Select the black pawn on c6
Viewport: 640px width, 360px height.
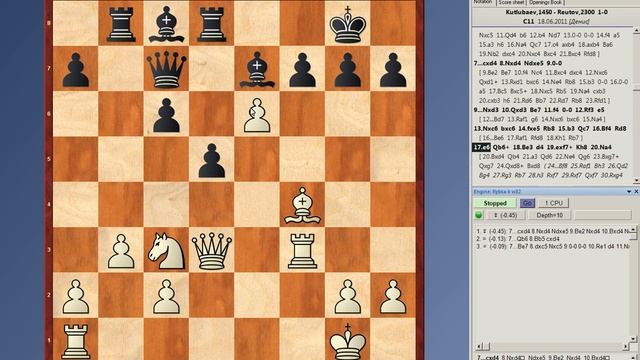(166, 115)
